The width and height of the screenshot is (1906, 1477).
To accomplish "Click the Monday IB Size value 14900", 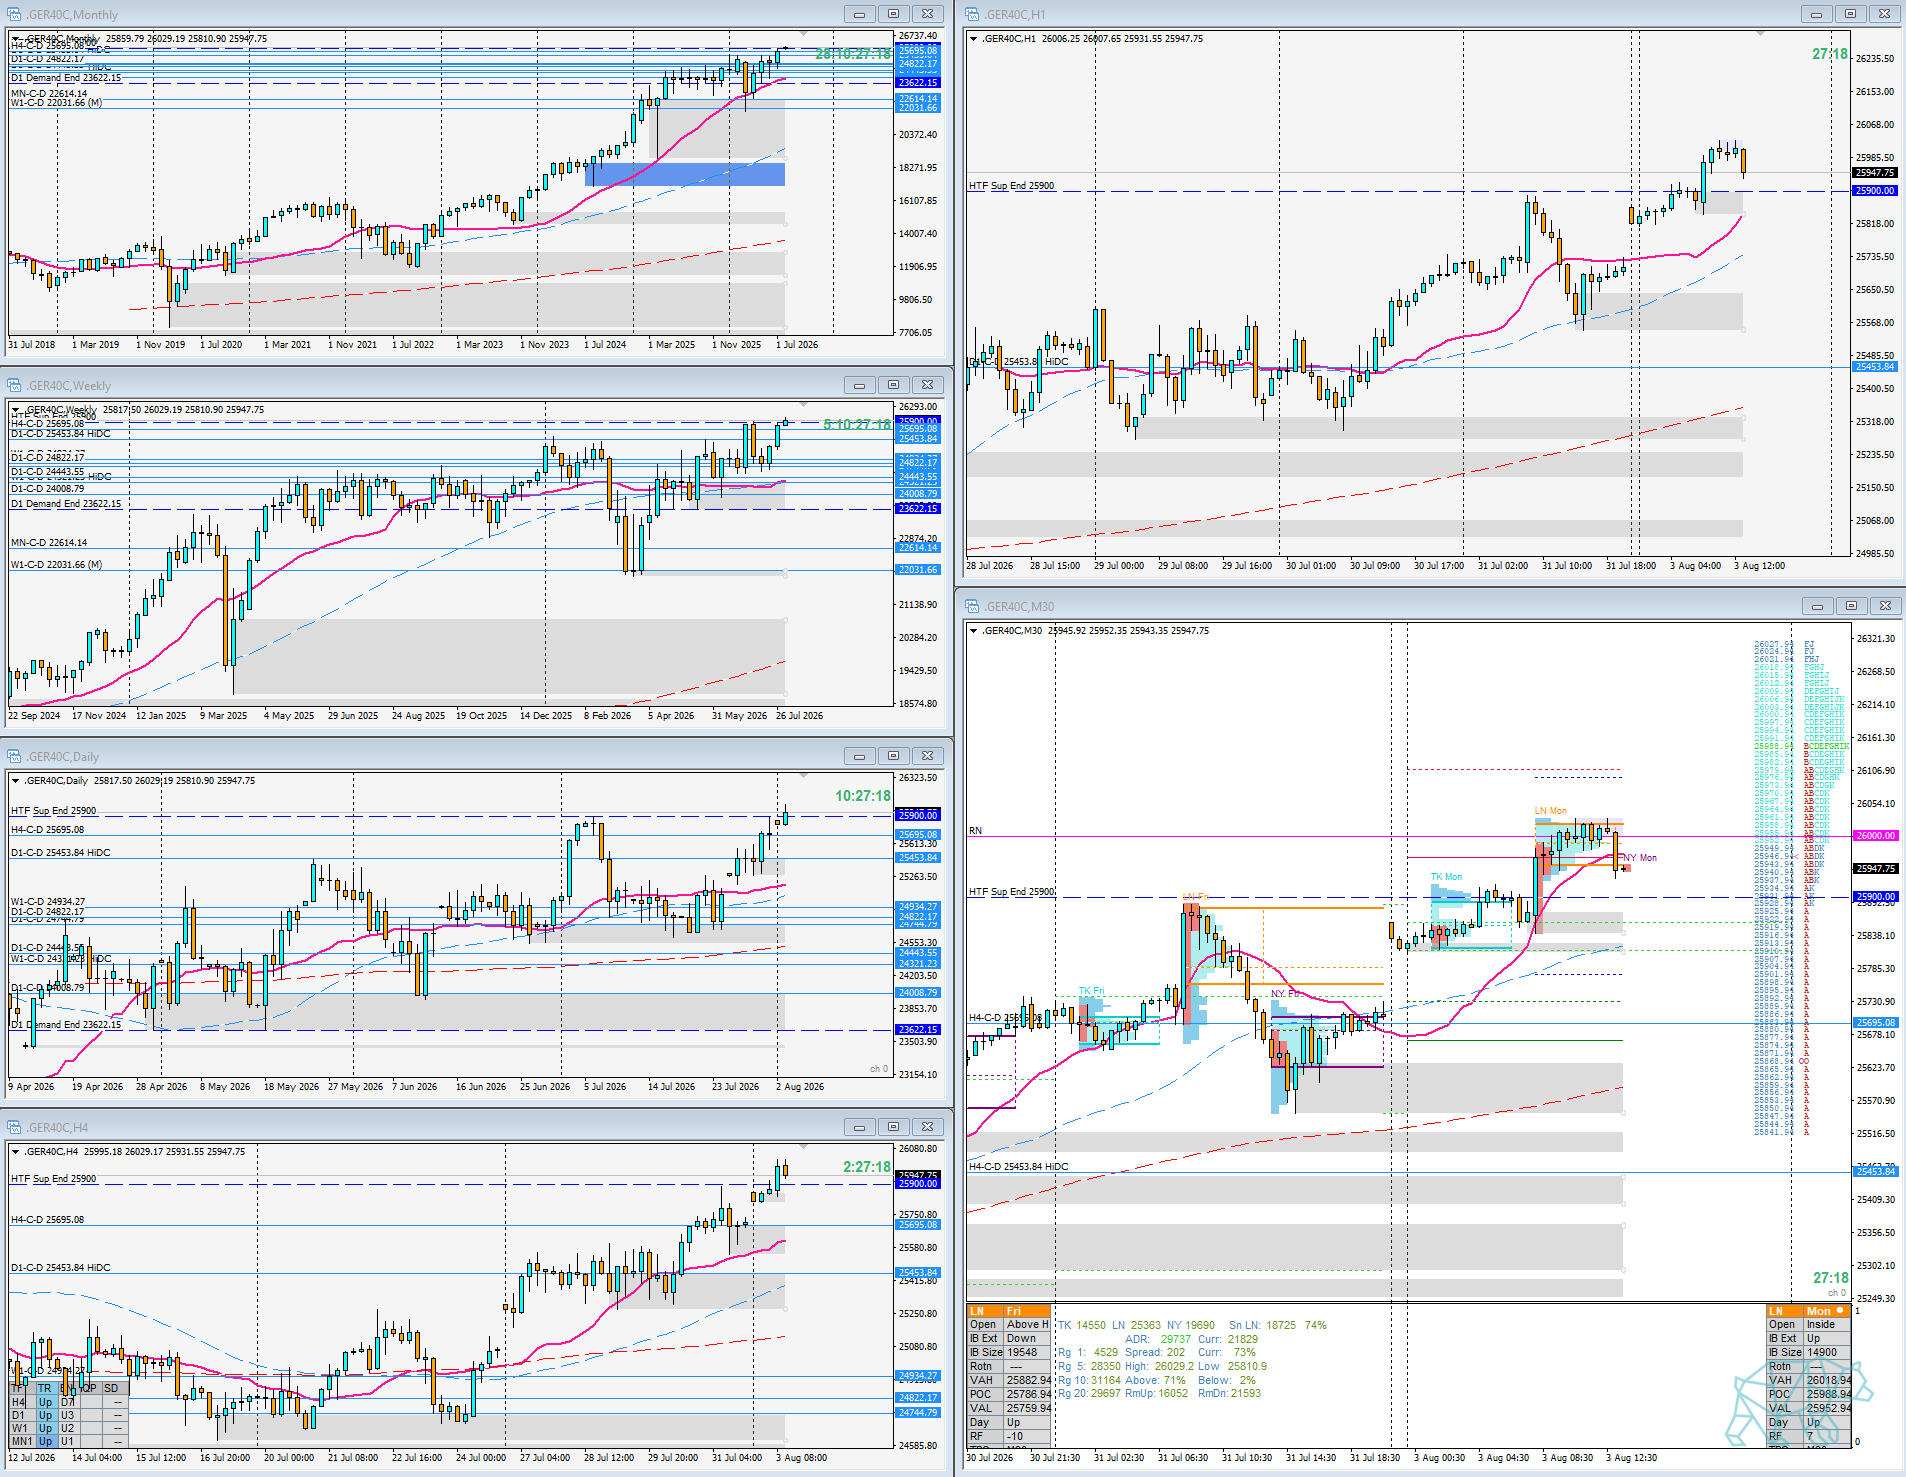I will click(1822, 1352).
